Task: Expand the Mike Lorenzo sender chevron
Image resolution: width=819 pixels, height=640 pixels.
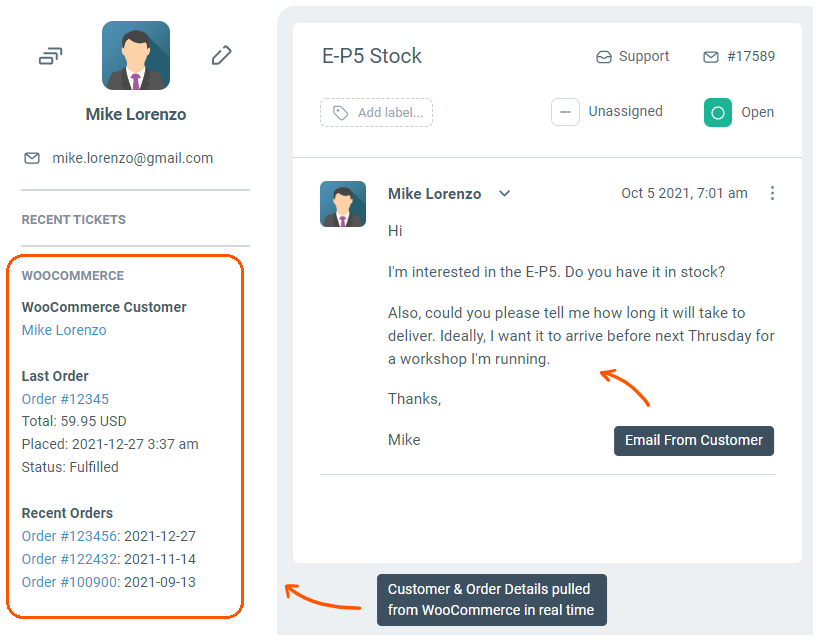Action: tap(505, 194)
